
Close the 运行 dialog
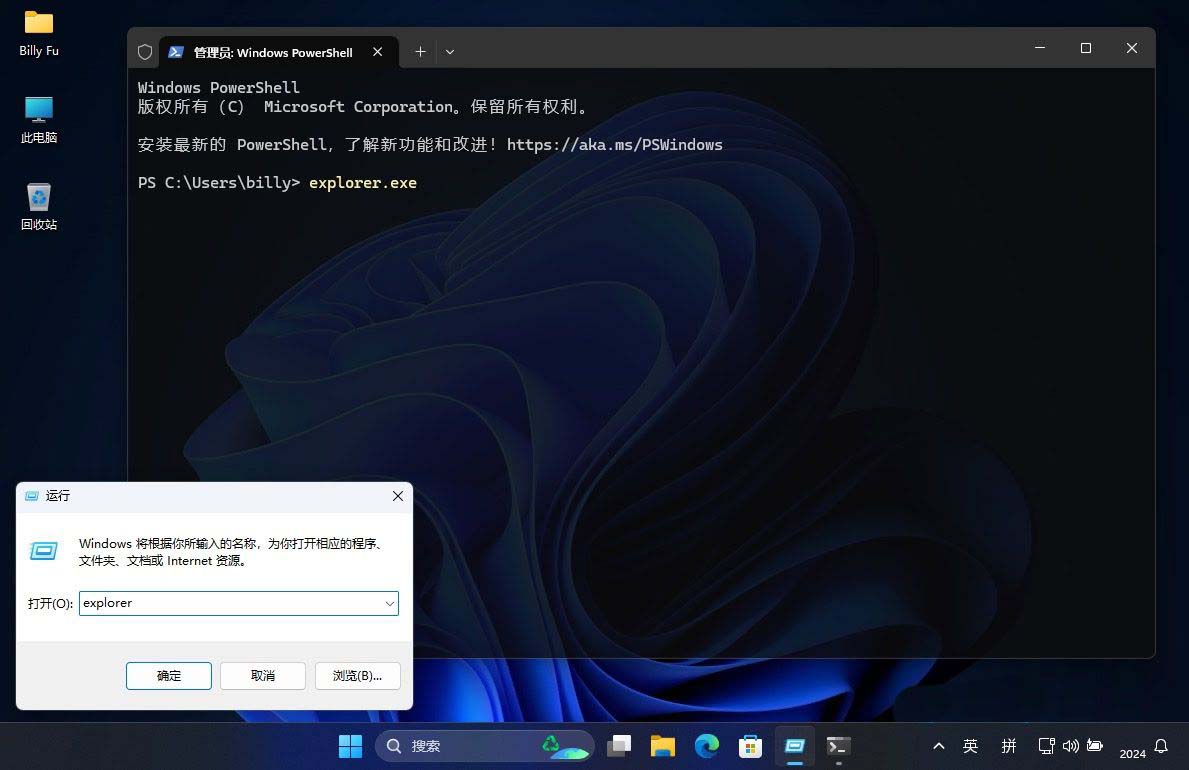point(397,495)
